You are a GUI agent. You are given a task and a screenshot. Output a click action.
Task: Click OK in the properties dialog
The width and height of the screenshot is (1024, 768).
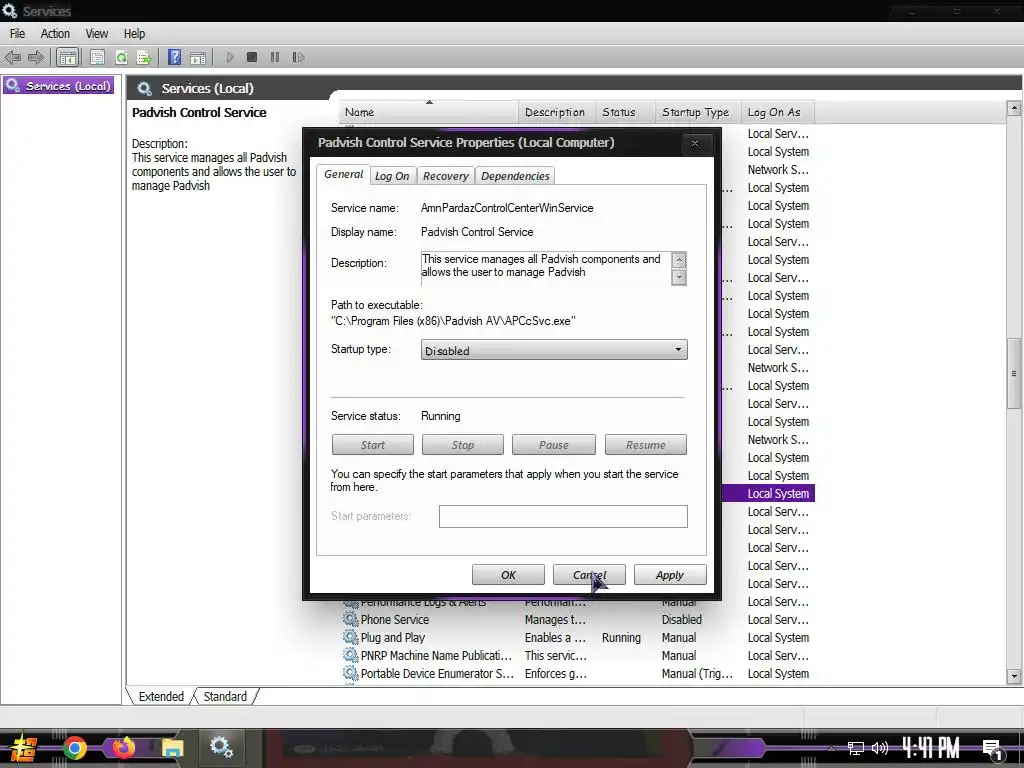point(508,575)
